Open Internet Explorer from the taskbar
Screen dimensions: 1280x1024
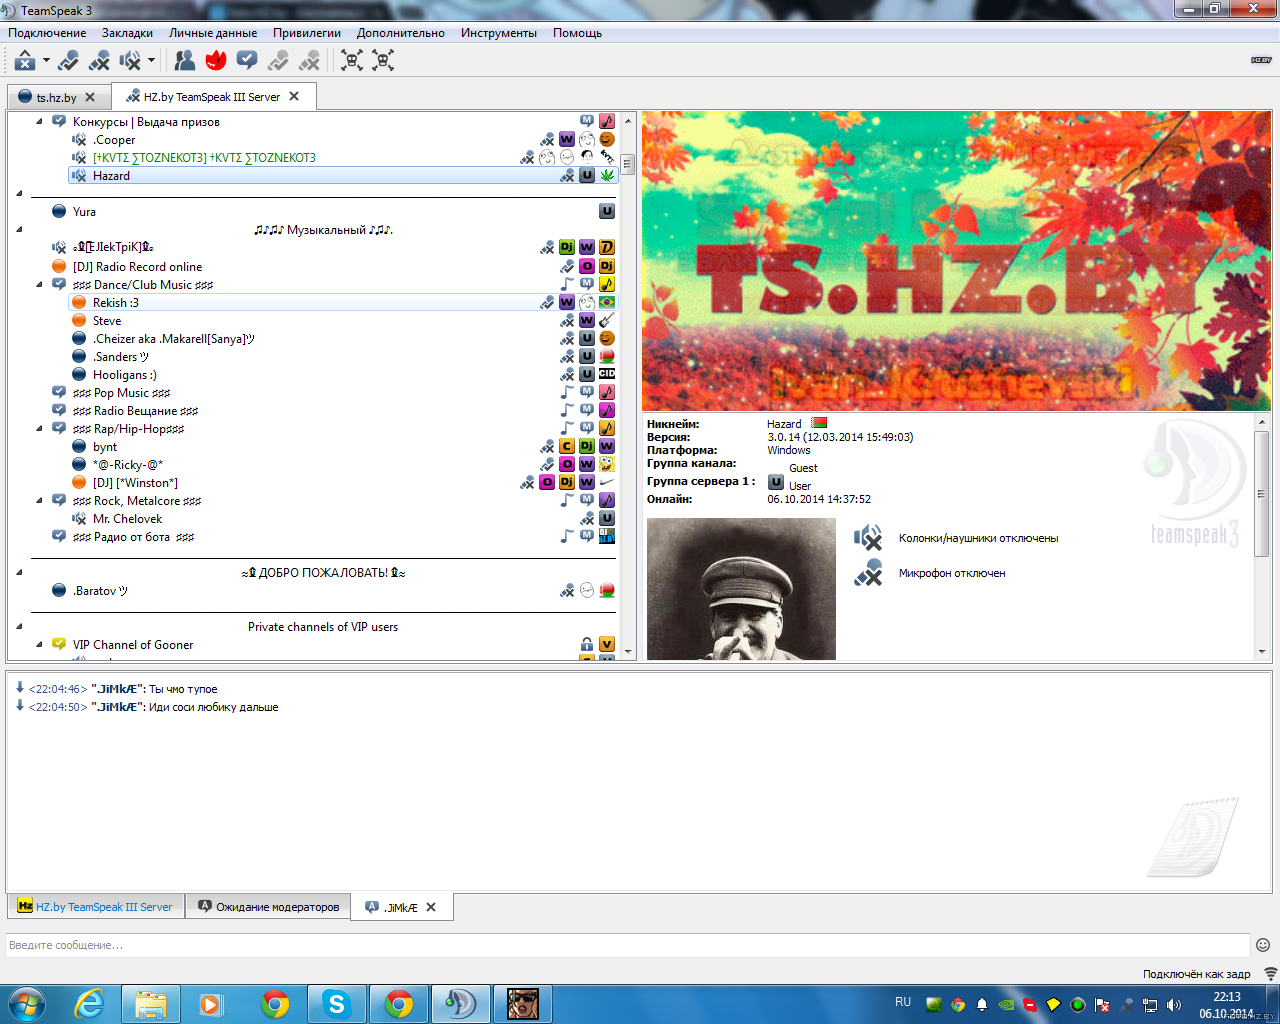[x=90, y=1004]
